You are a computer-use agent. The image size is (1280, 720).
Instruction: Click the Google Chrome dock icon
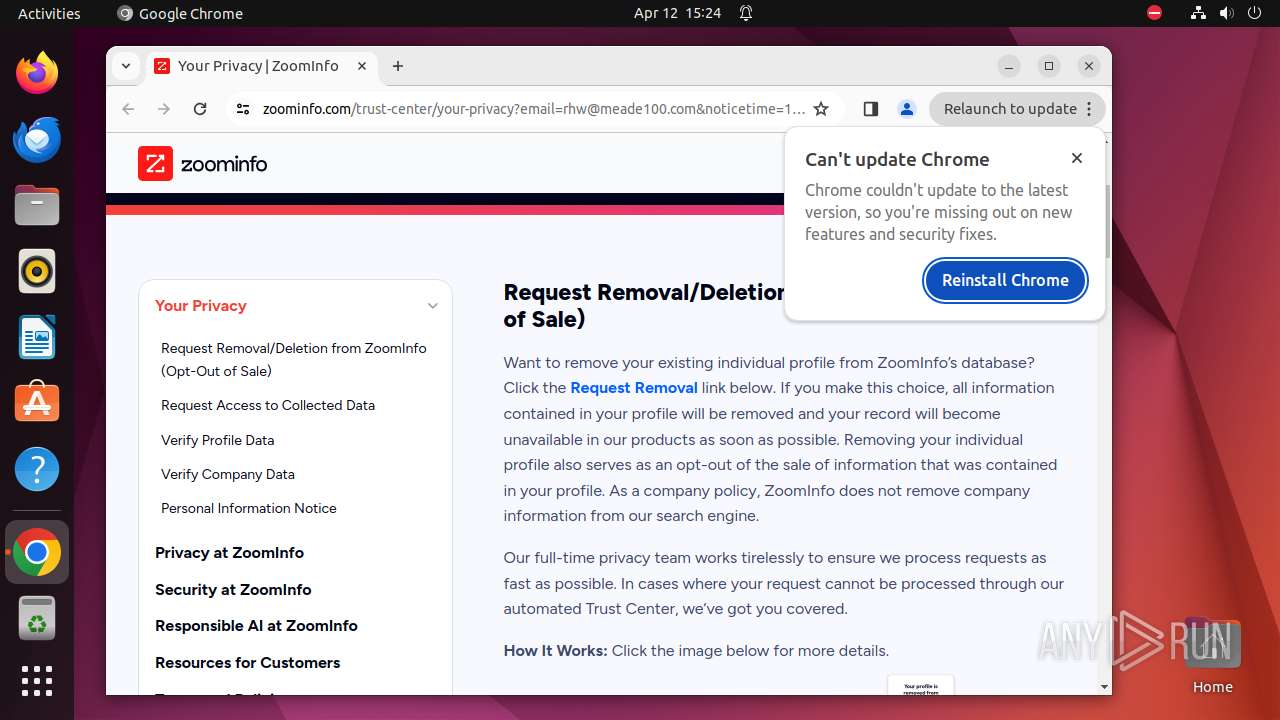(37, 552)
